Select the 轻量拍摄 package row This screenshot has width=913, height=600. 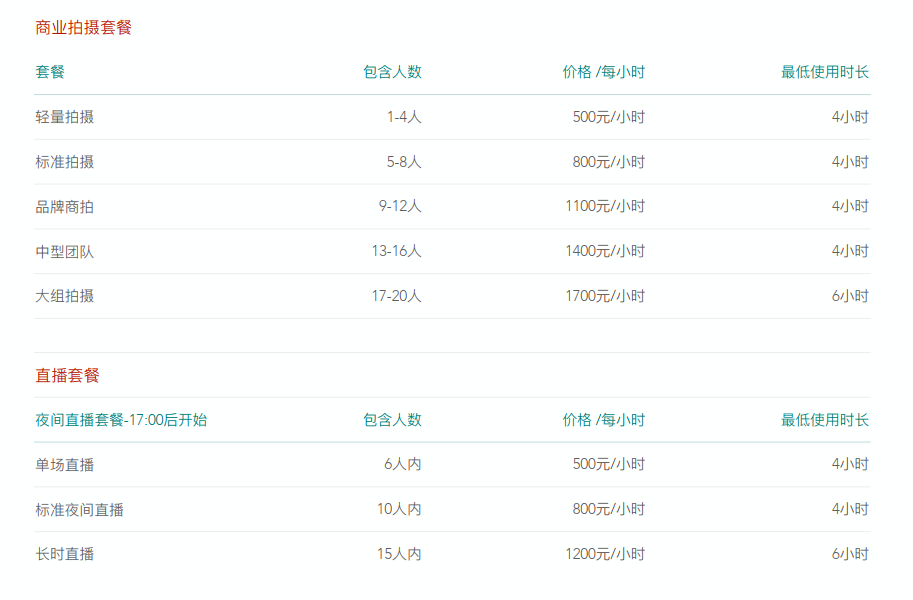point(452,117)
